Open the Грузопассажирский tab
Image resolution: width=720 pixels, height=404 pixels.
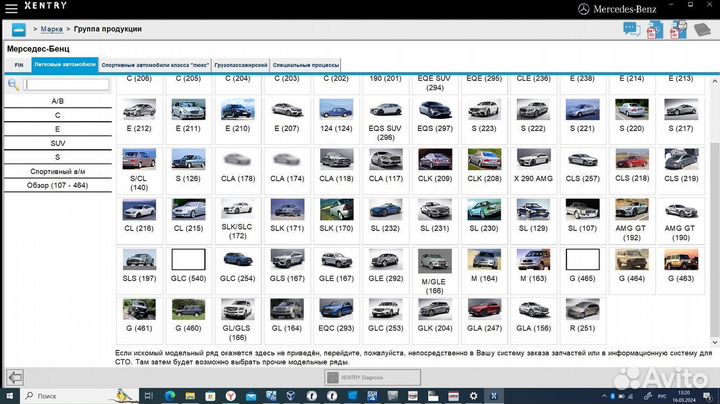pos(242,64)
